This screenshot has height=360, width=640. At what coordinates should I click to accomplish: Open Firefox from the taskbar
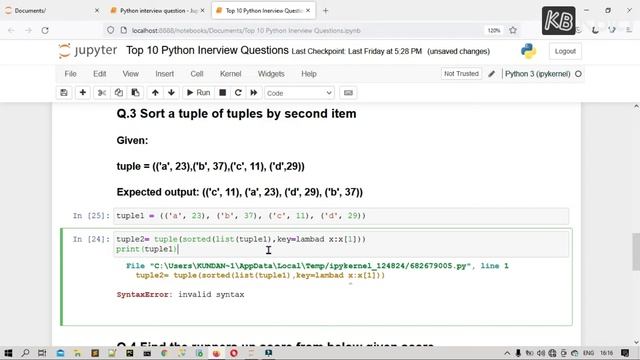(216, 353)
